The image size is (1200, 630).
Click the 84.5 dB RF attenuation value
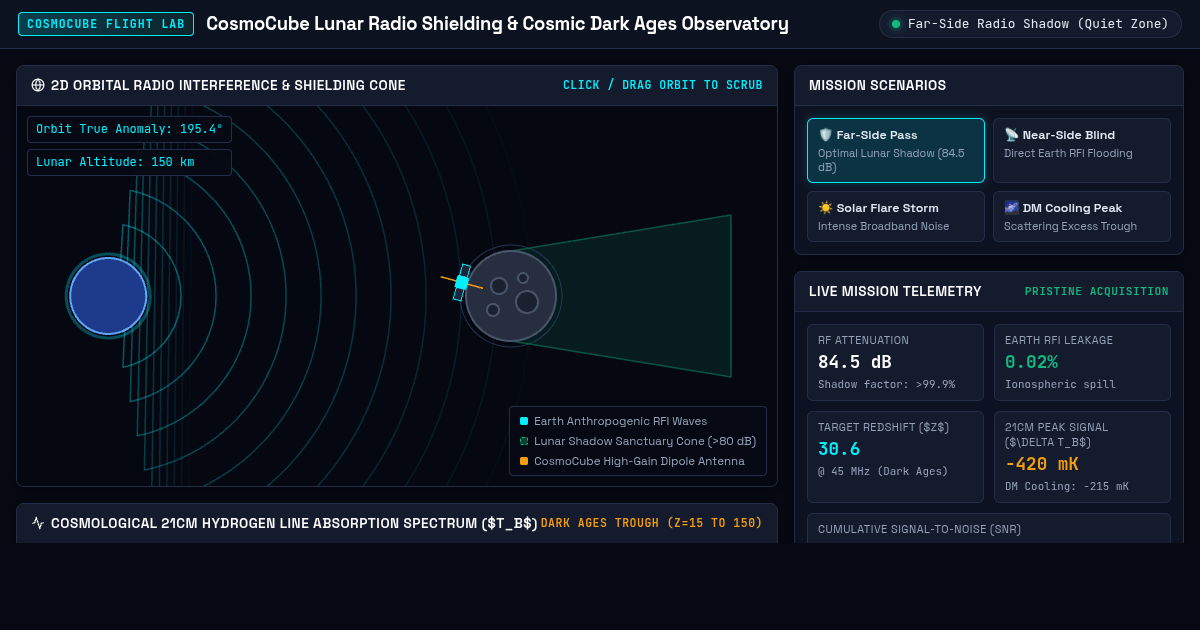855,362
